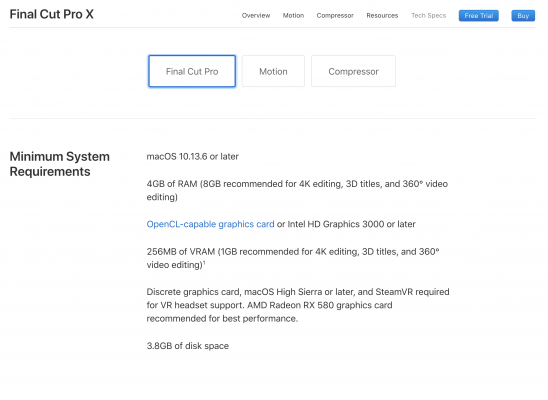This screenshot has width=548, height=400.
Task: Open the Overview nav link
Action: [256, 16]
